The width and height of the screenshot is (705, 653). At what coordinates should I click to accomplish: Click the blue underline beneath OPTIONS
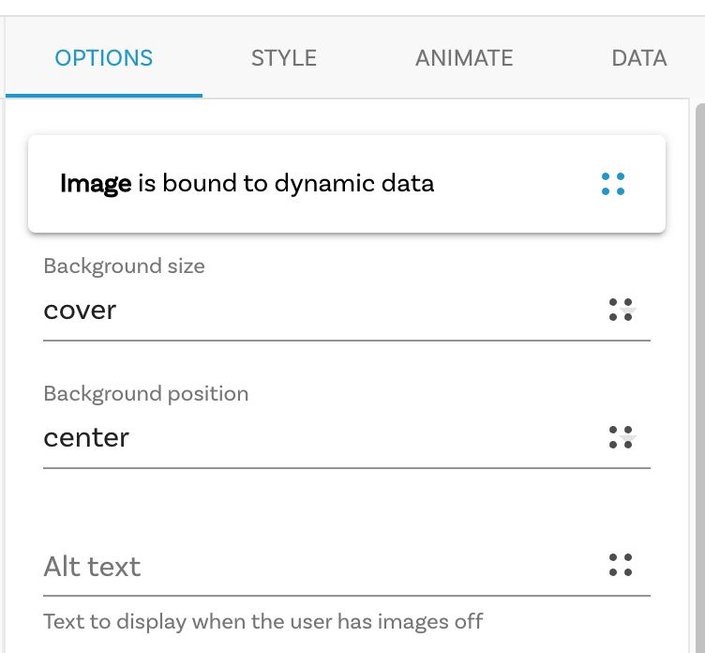pyautogui.click(x=104, y=95)
